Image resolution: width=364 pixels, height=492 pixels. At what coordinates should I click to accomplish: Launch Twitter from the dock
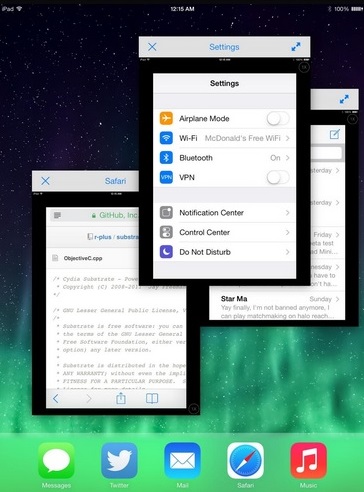click(119, 461)
